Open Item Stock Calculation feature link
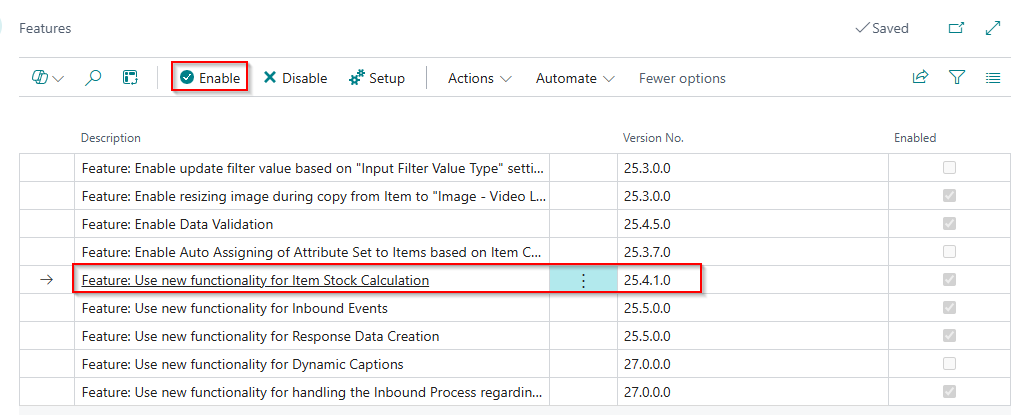This screenshot has height=415, width=1020. coord(255,280)
